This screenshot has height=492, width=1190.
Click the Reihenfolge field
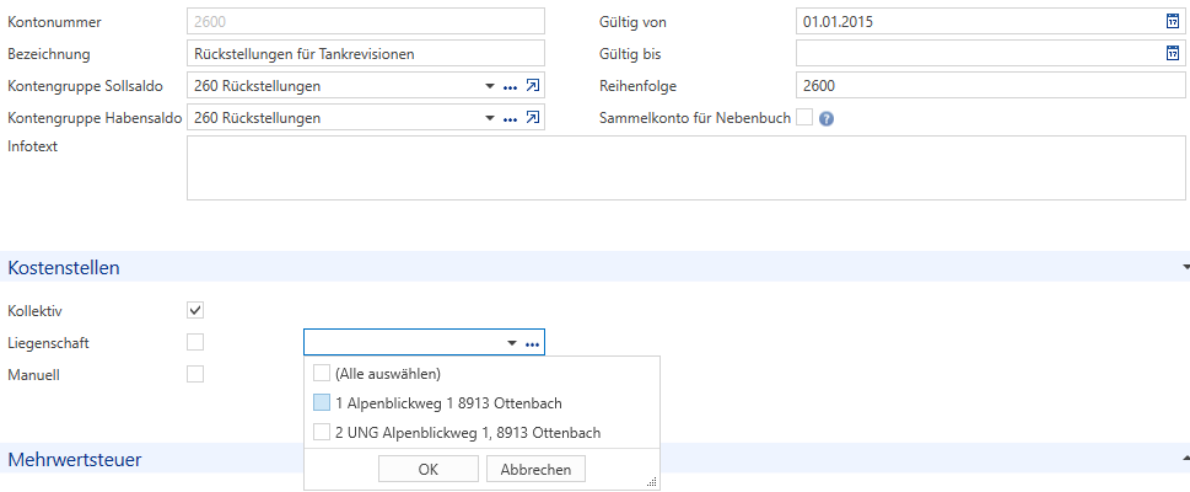click(990, 86)
